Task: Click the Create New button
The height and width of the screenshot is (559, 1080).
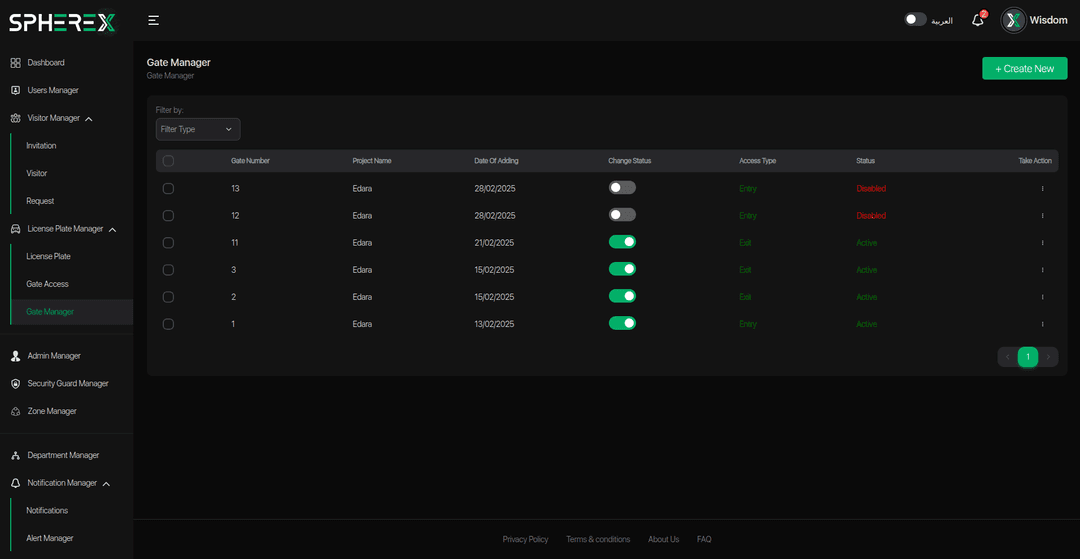Action: pos(1024,68)
